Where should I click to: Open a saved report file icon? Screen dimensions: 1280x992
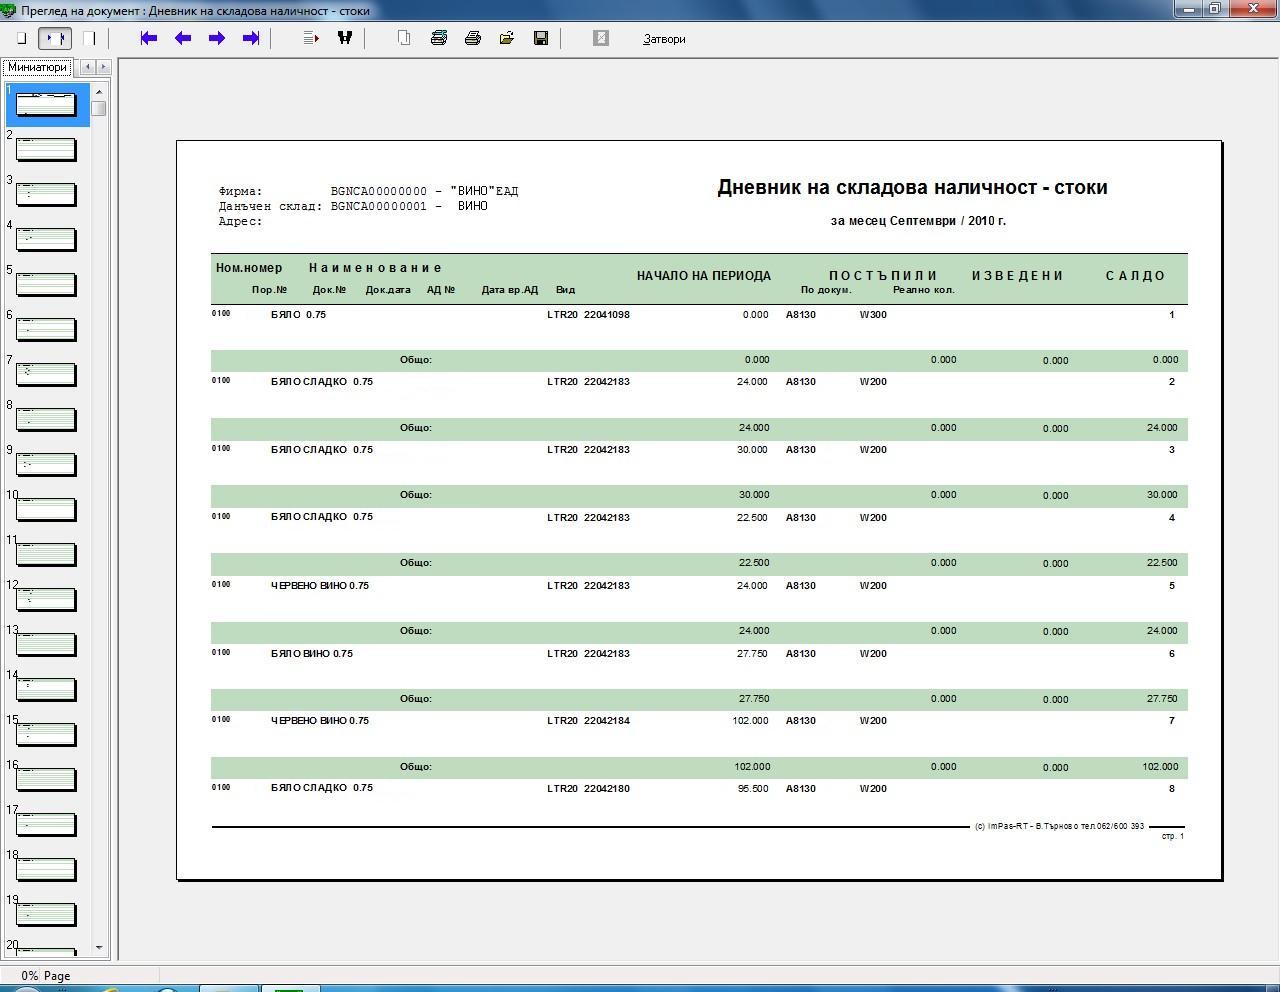[x=507, y=38]
